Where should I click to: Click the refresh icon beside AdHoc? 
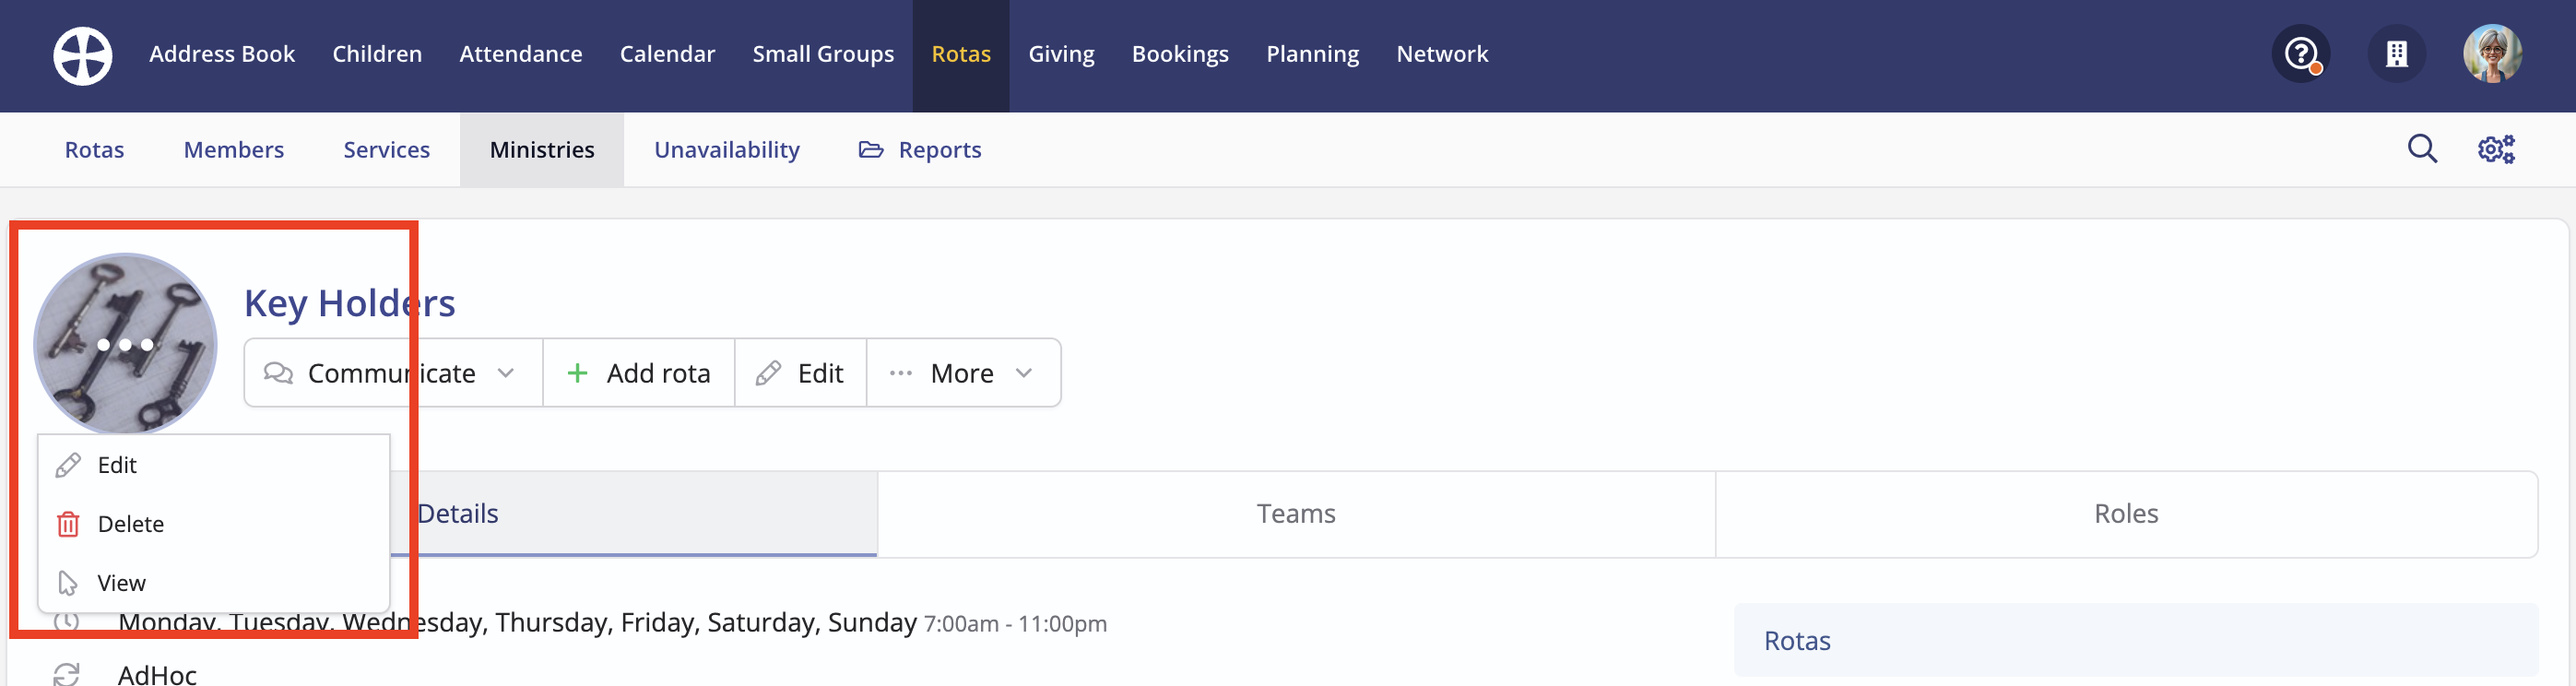66,674
